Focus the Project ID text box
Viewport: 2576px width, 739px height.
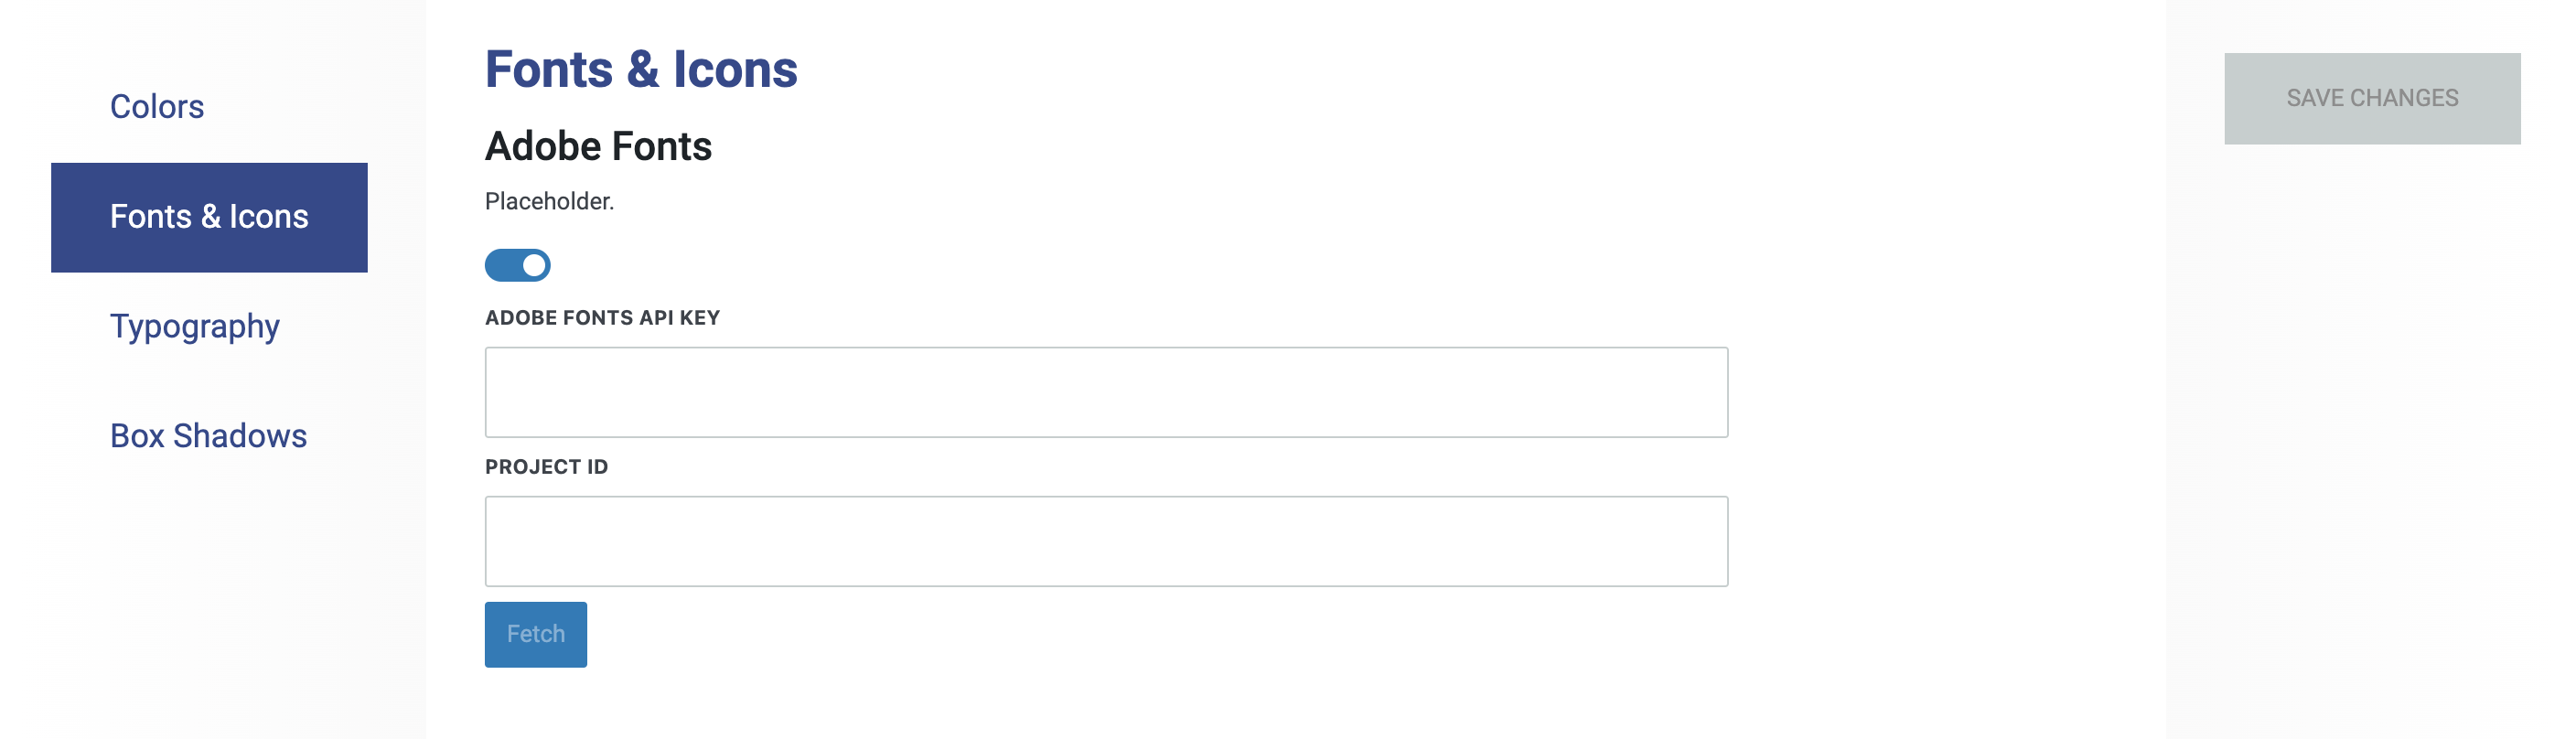tap(1105, 541)
